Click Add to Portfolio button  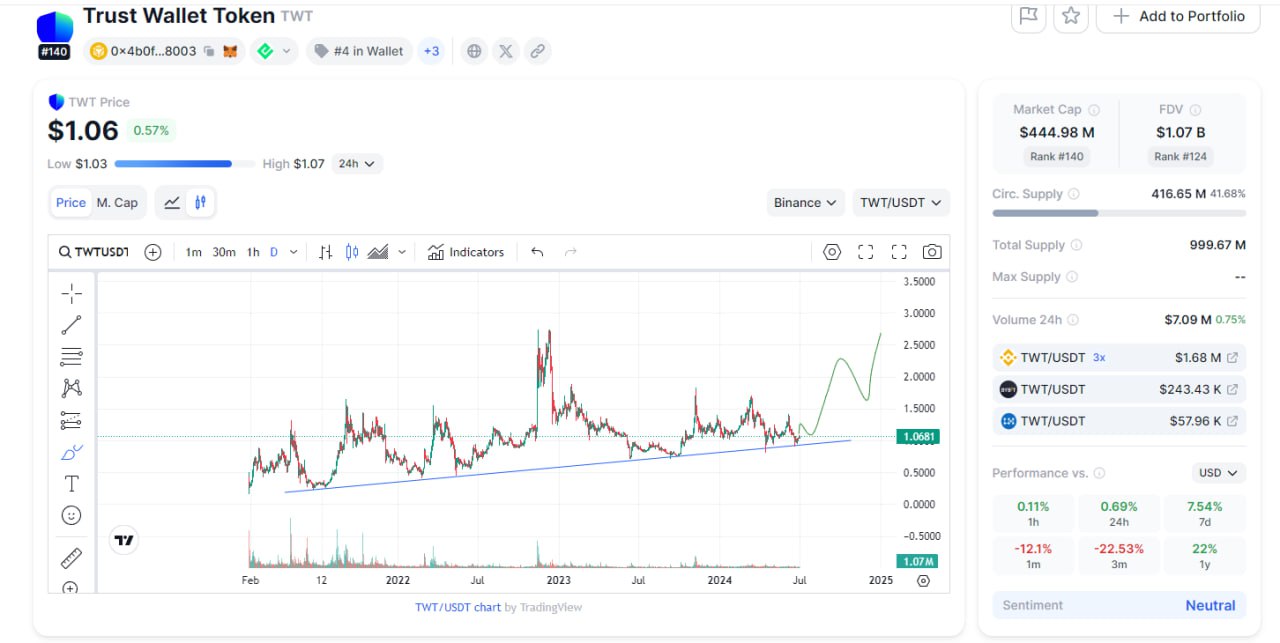1178,16
